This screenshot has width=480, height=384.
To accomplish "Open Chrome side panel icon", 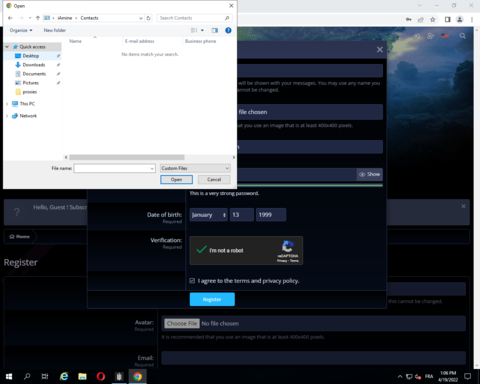I will click(x=448, y=20).
